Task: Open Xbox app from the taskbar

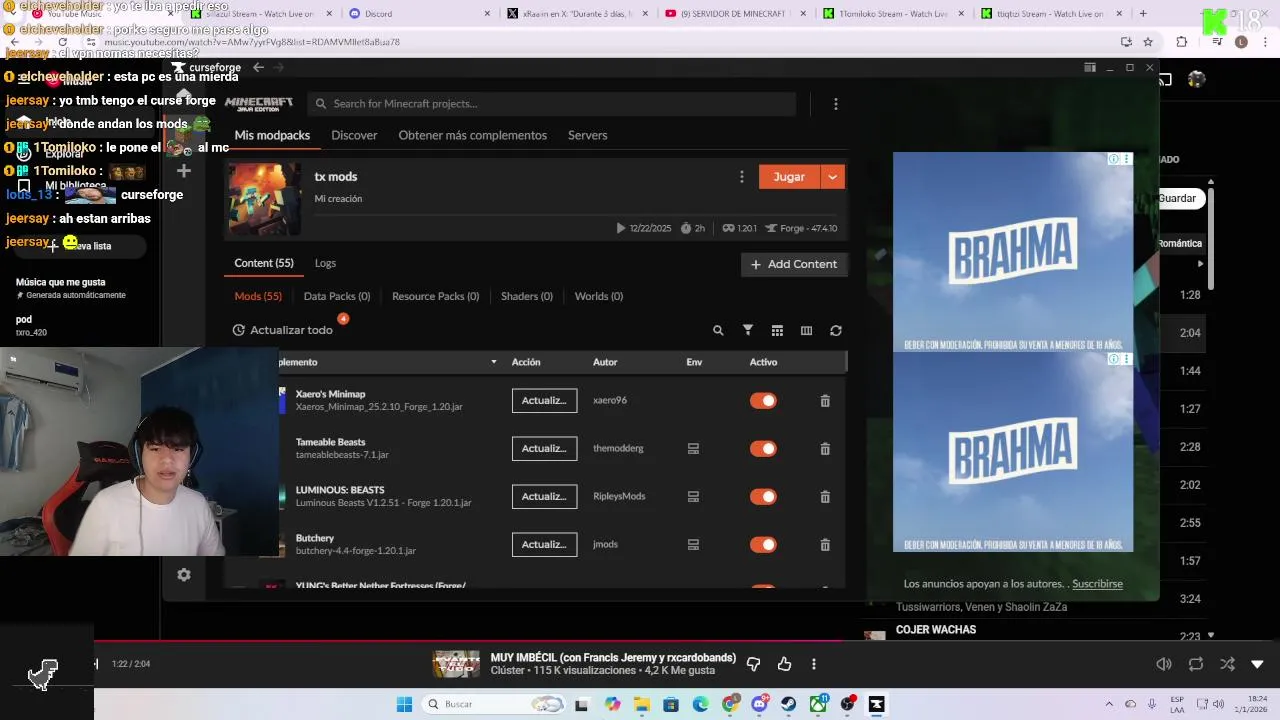Action: (818, 704)
